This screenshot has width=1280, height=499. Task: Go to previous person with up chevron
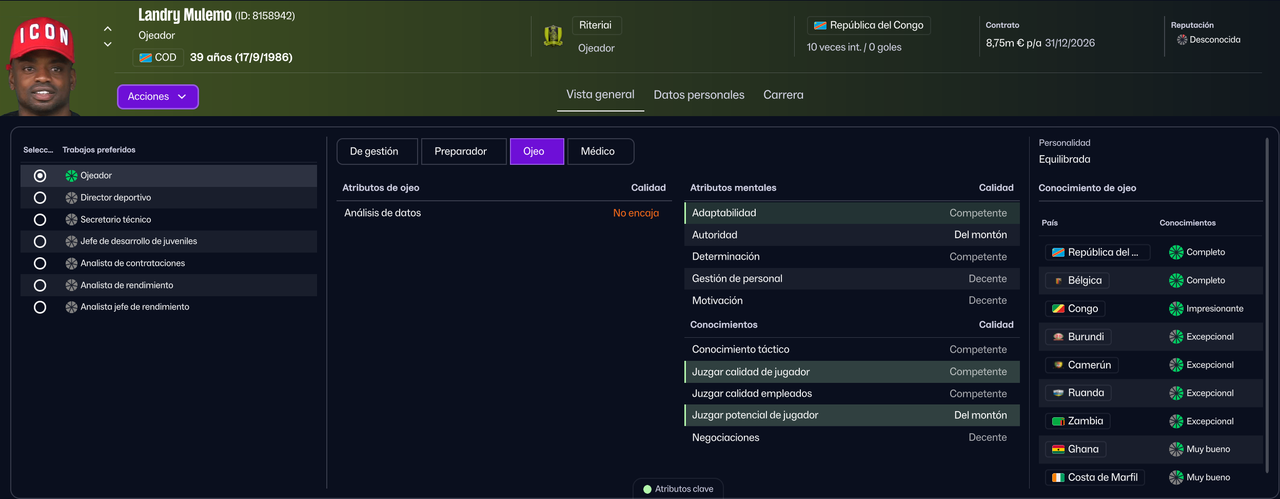pos(108,29)
